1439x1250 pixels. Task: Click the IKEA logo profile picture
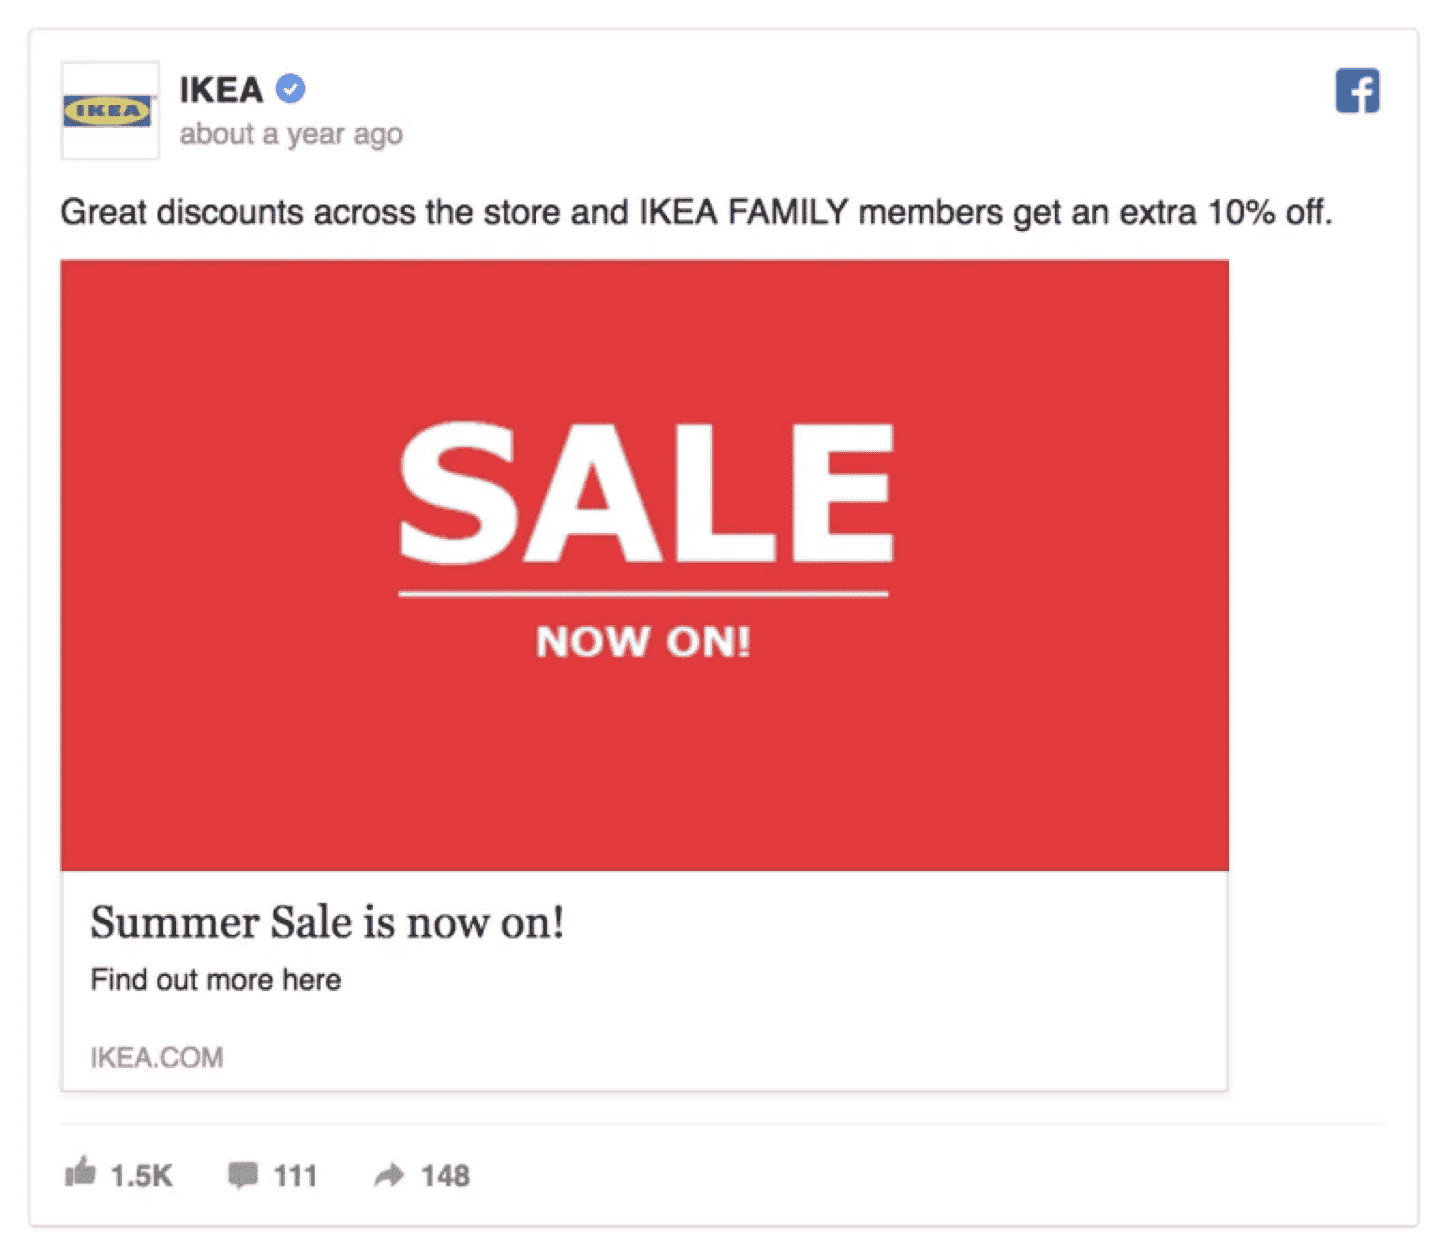(x=109, y=110)
